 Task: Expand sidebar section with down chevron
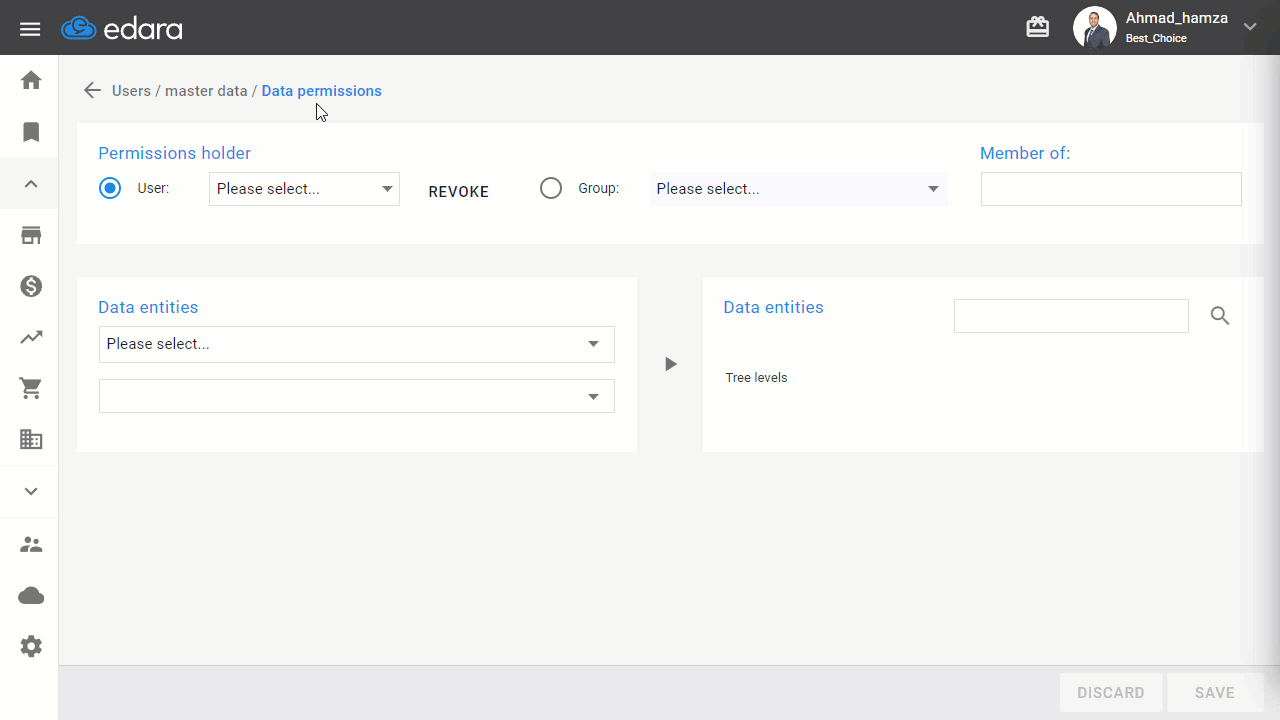click(x=31, y=492)
